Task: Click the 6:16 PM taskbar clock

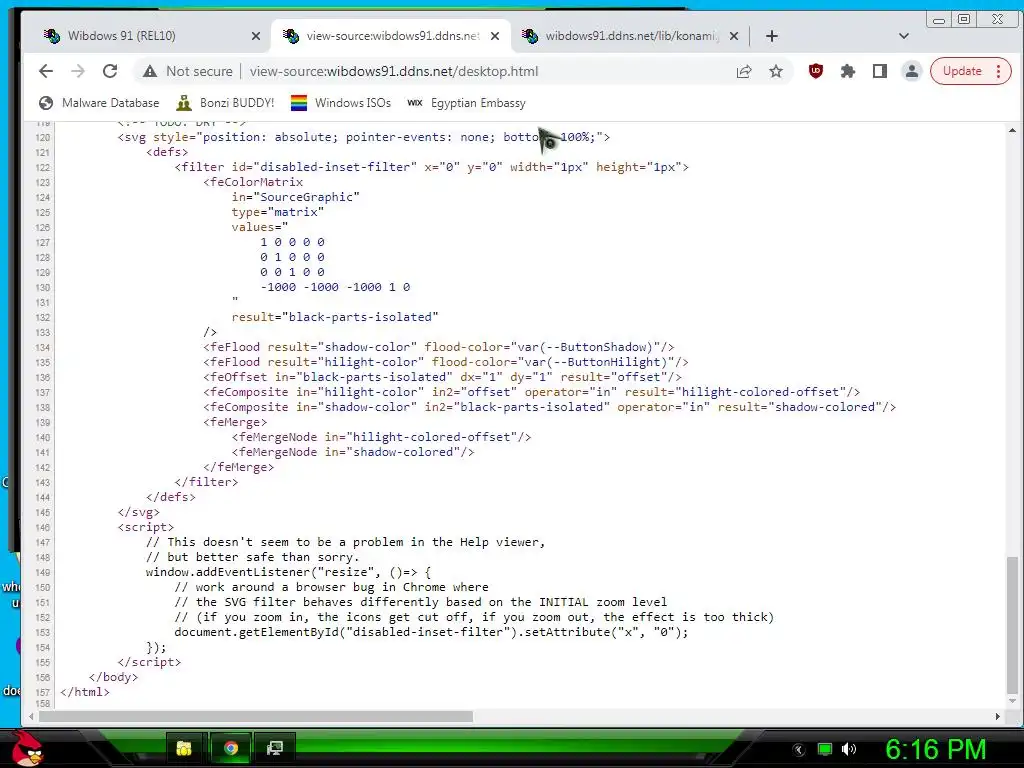Action: point(935,749)
